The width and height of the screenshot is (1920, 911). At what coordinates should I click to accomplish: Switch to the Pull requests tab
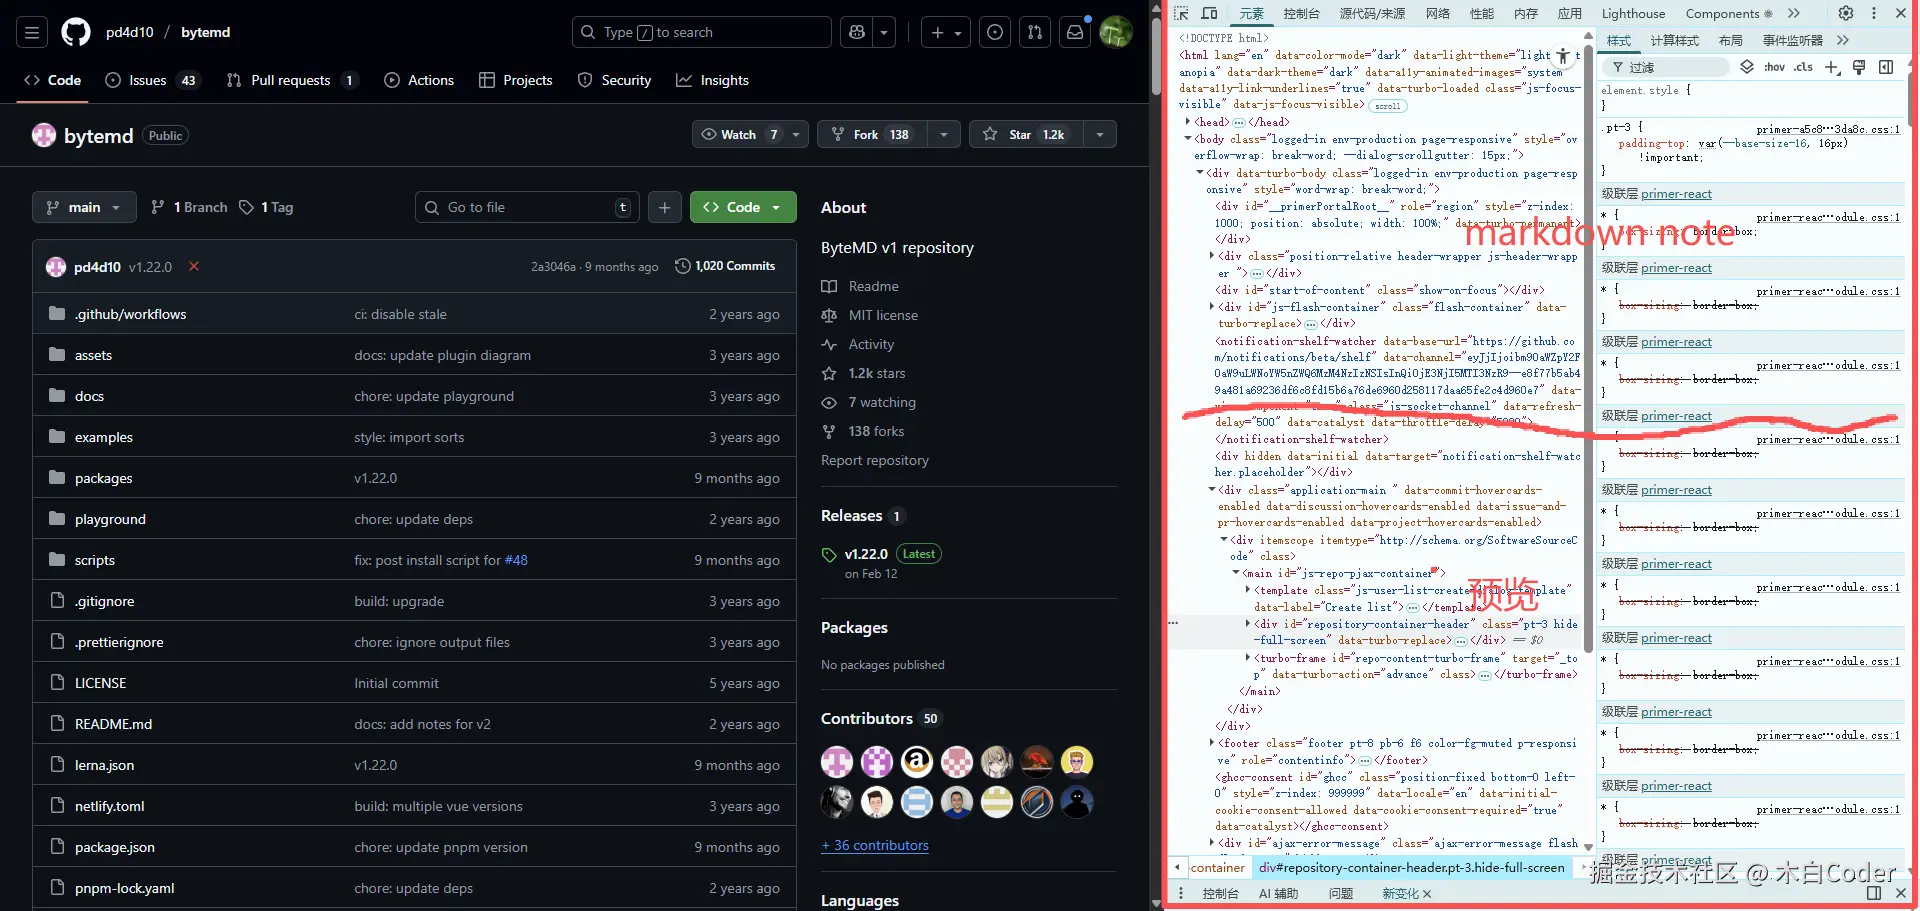[290, 80]
